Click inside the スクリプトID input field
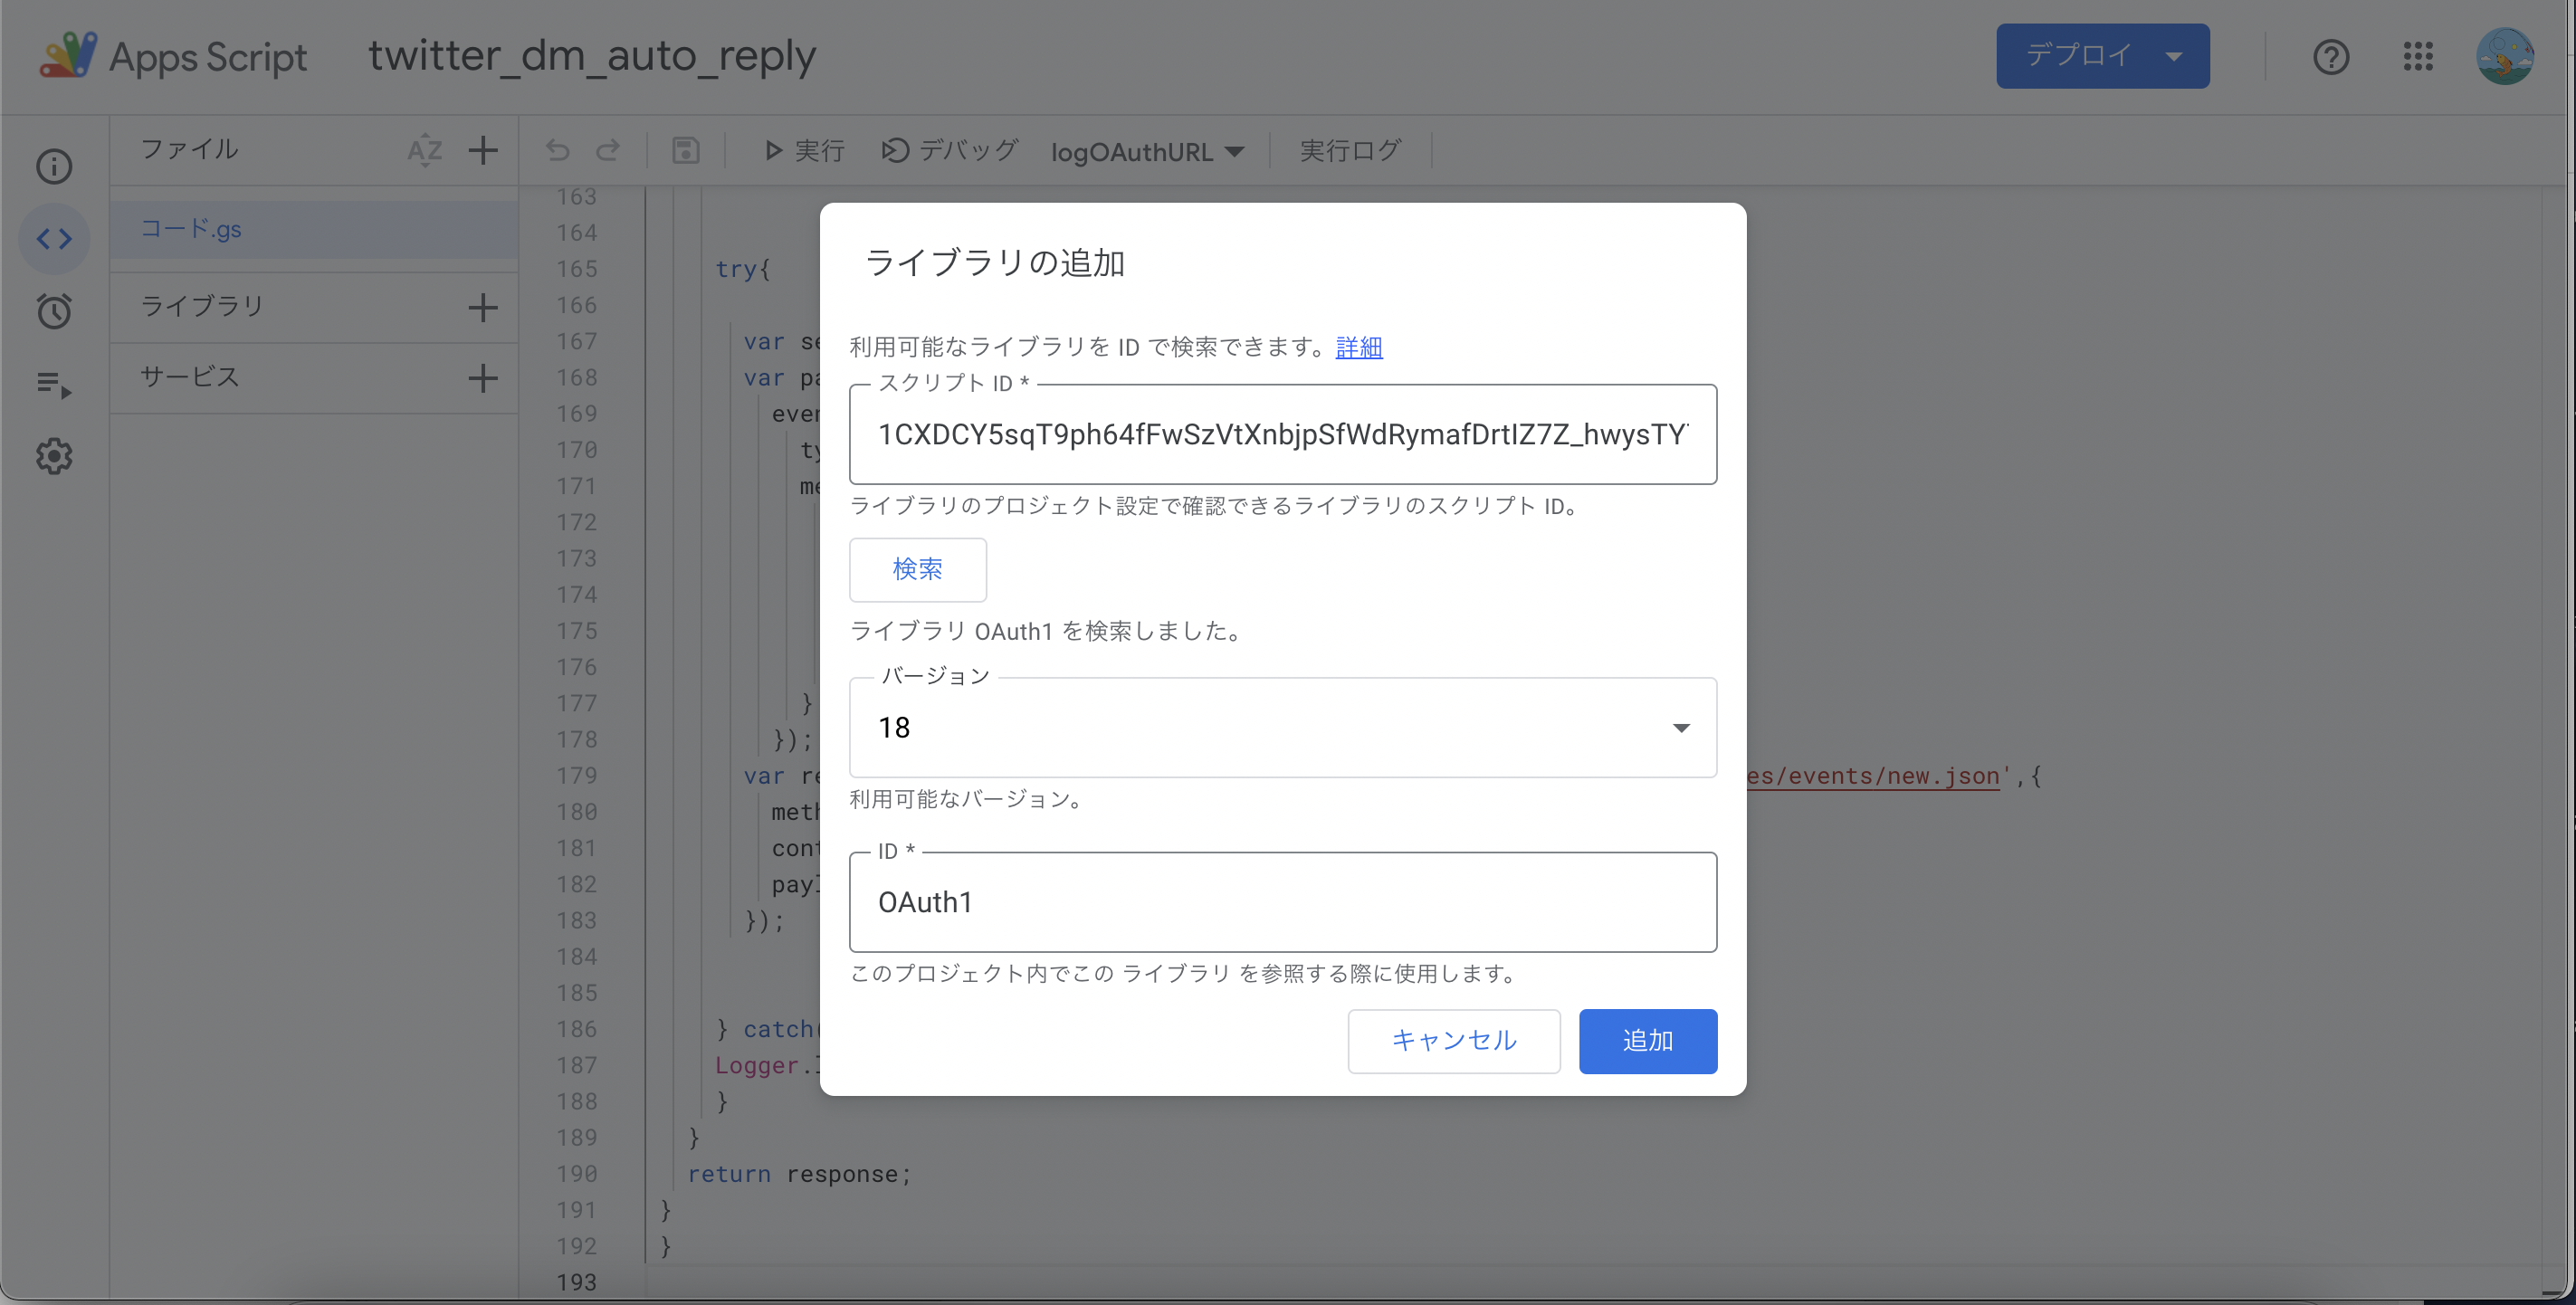 (1281, 434)
